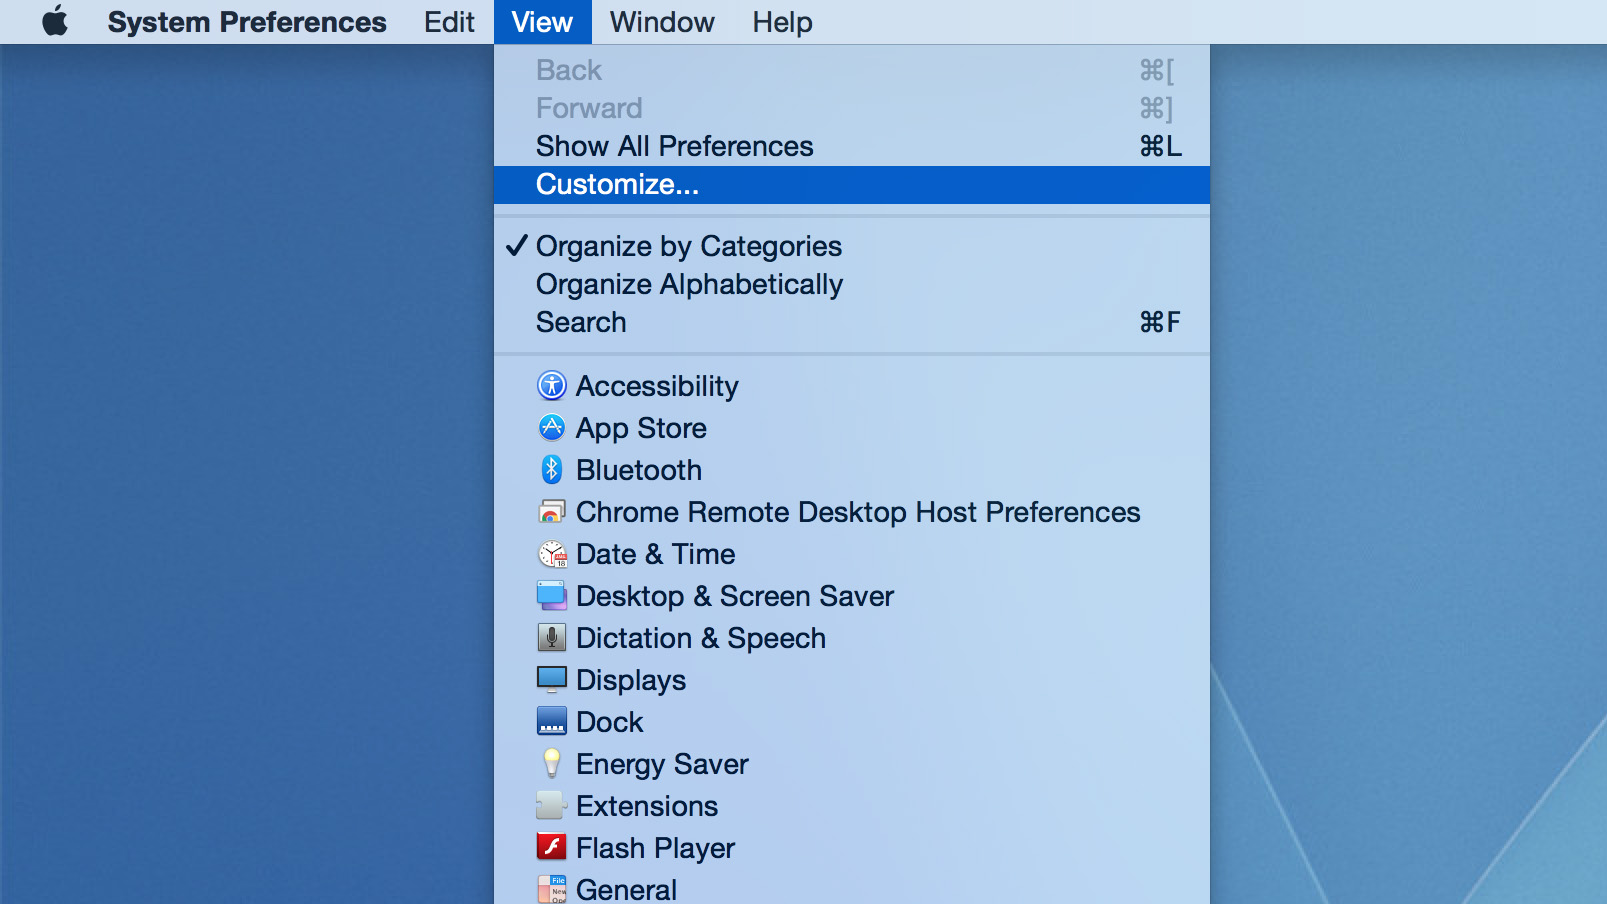Image resolution: width=1607 pixels, height=904 pixels.
Task: Click the Dock pane icon
Action: (x=552, y=721)
